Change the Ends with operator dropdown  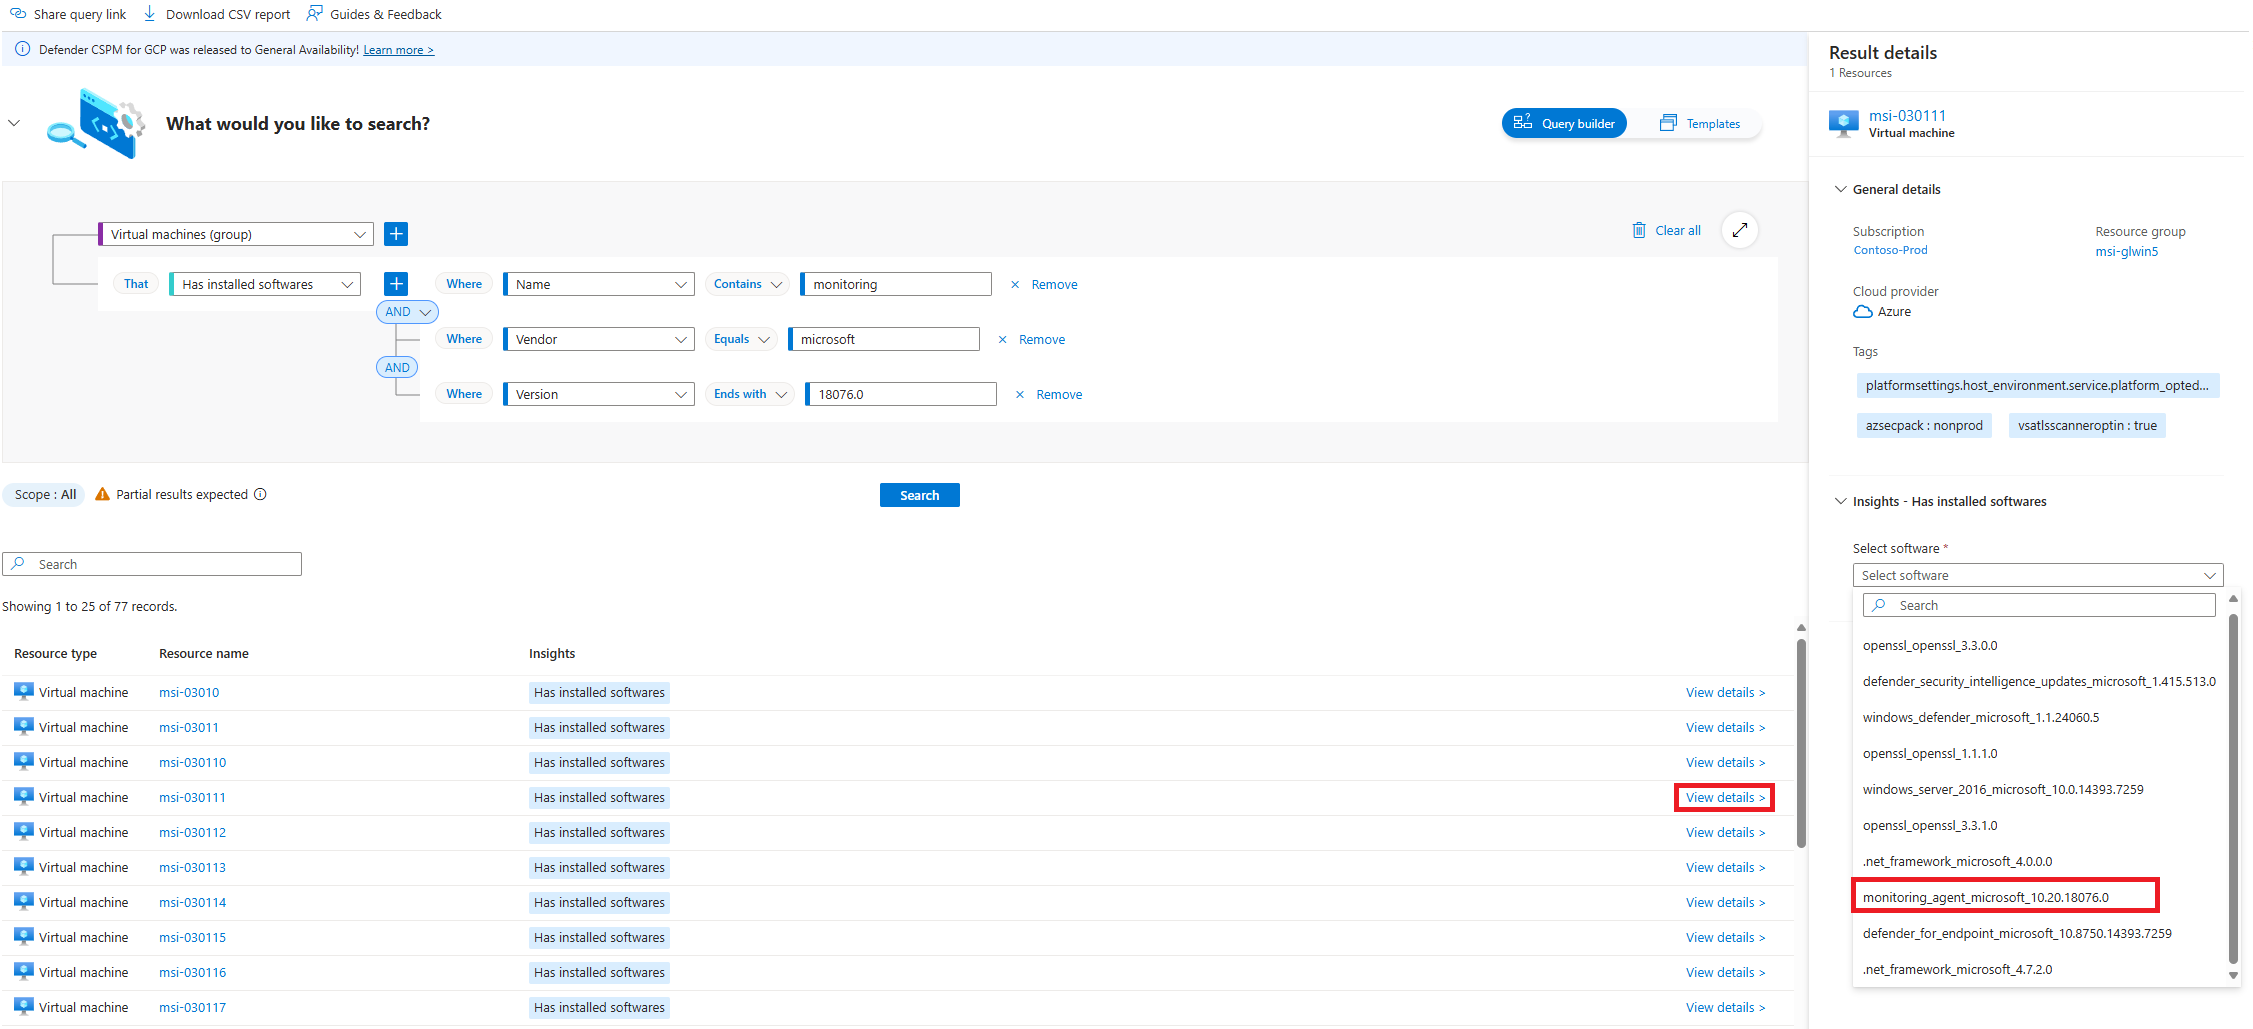(x=748, y=393)
